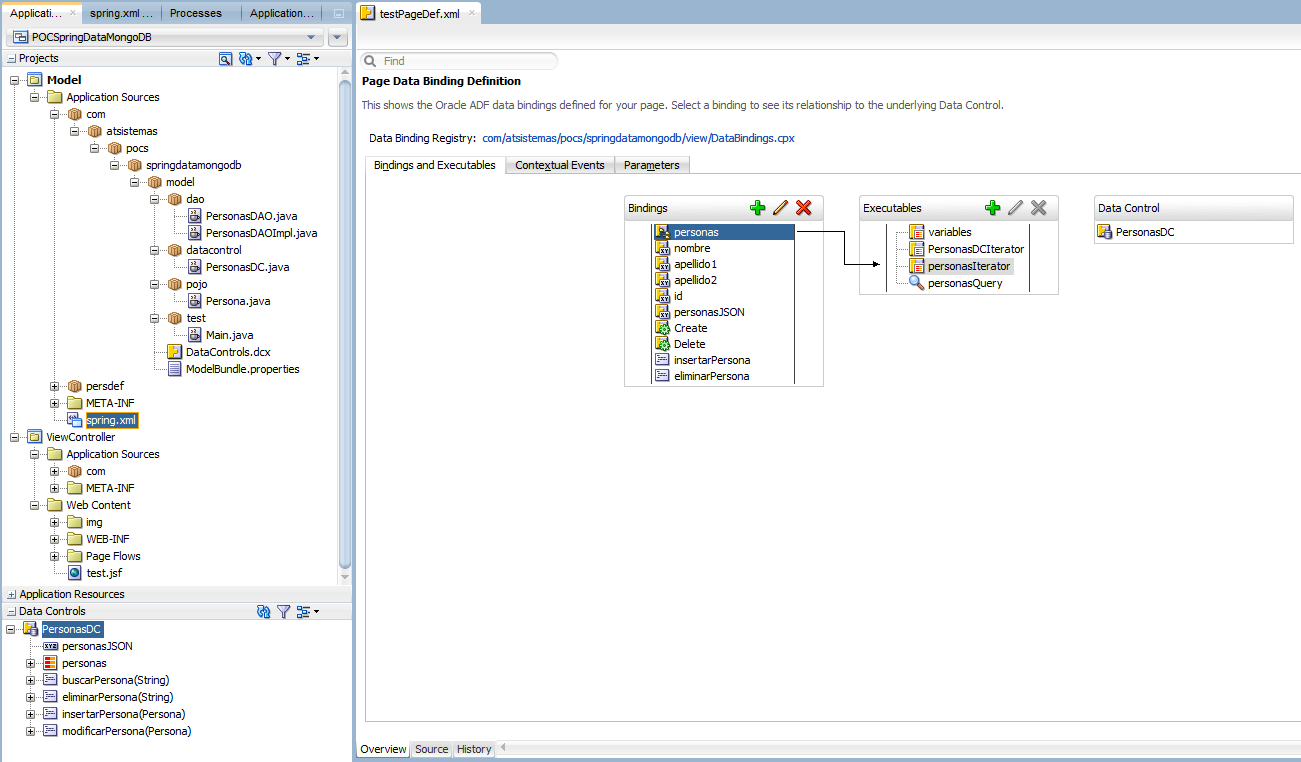Viewport: 1301px width, 762px height.
Task: Select the id attribute binding
Action: click(x=678, y=296)
